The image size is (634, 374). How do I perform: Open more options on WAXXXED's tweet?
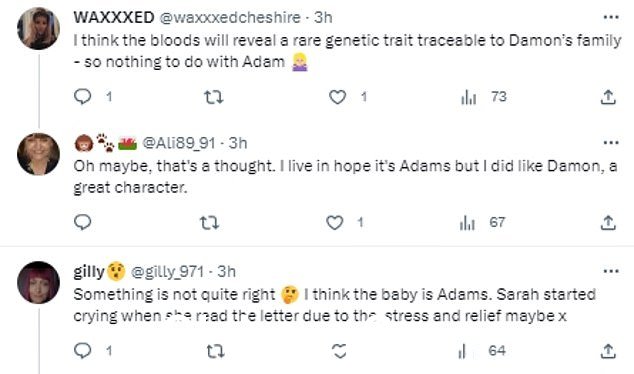click(611, 17)
